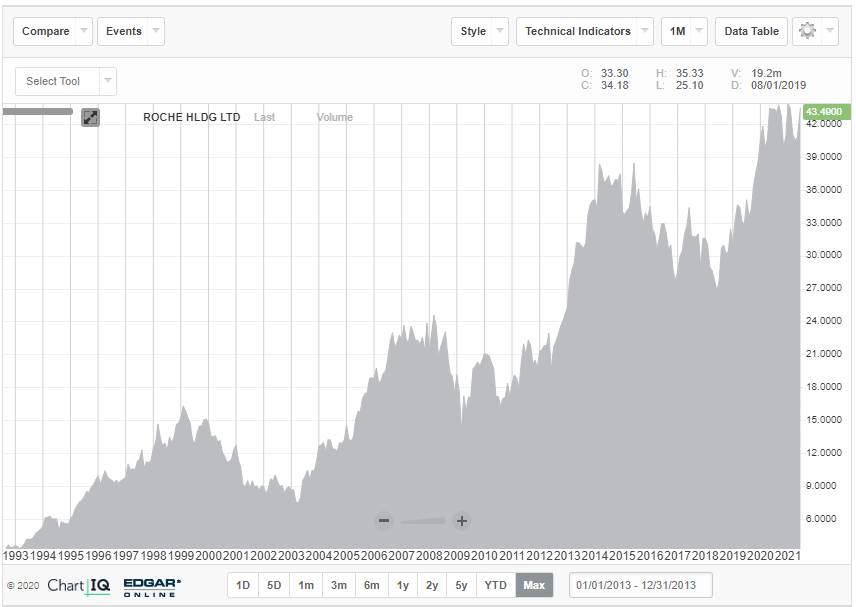Expand the Technical Indicators menu
The width and height of the screenshot is (856, 607).
pos(585,31)
